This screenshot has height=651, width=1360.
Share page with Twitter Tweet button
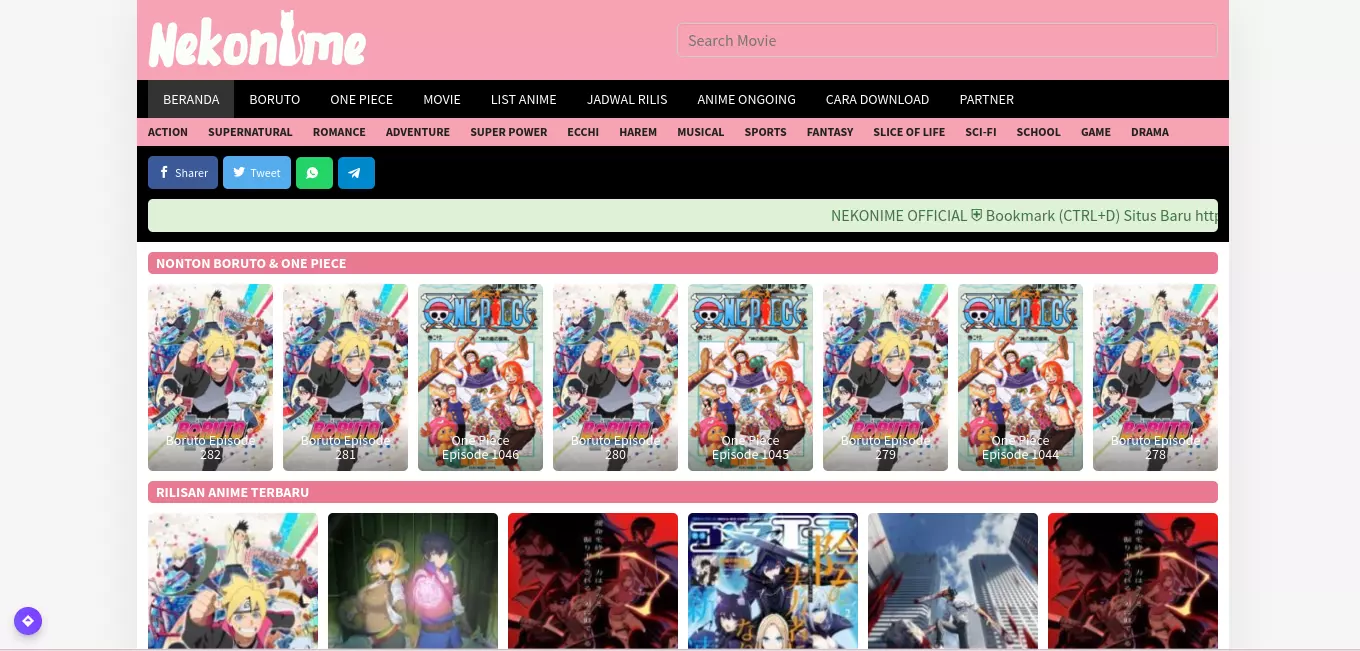coord(257,172)
